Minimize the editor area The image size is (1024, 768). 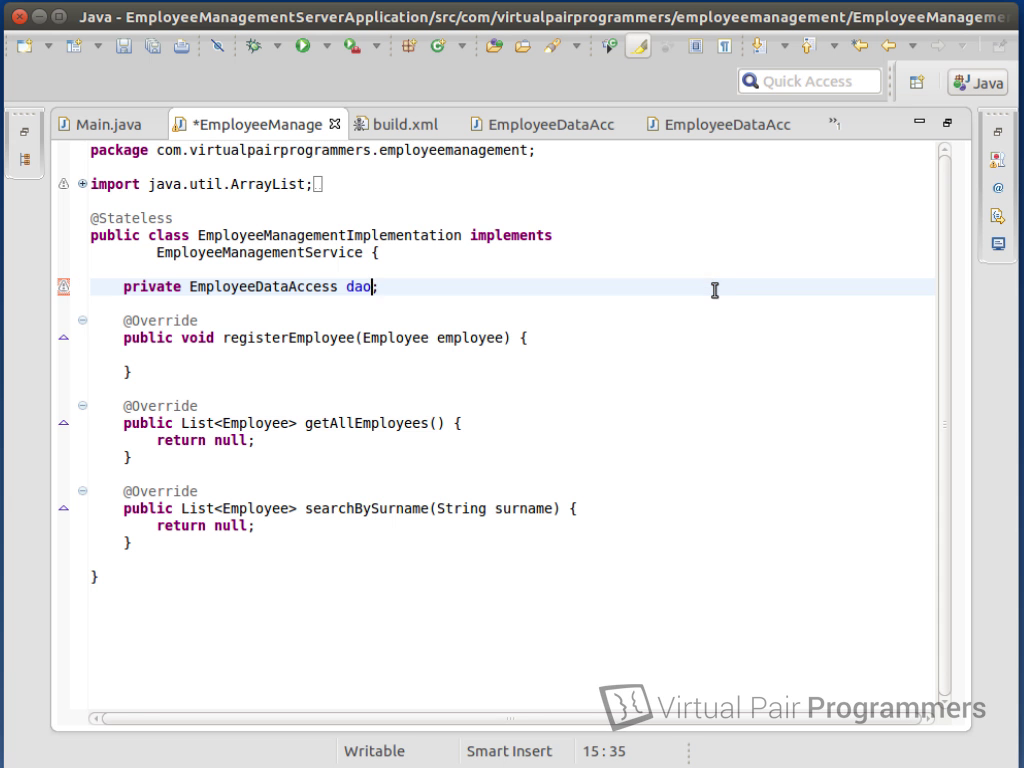920,121
